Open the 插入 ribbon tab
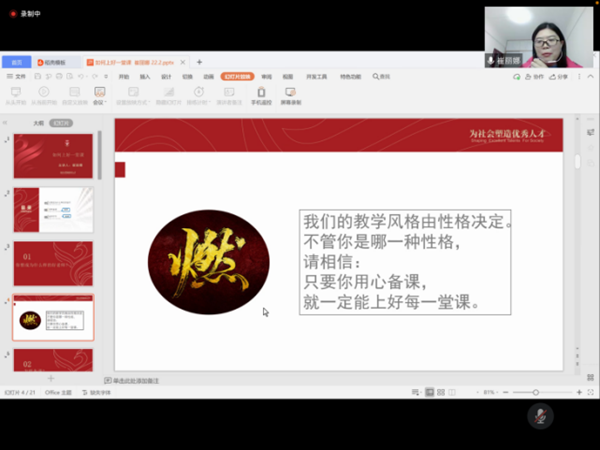 pyautogui.click(x=145, y=76)
